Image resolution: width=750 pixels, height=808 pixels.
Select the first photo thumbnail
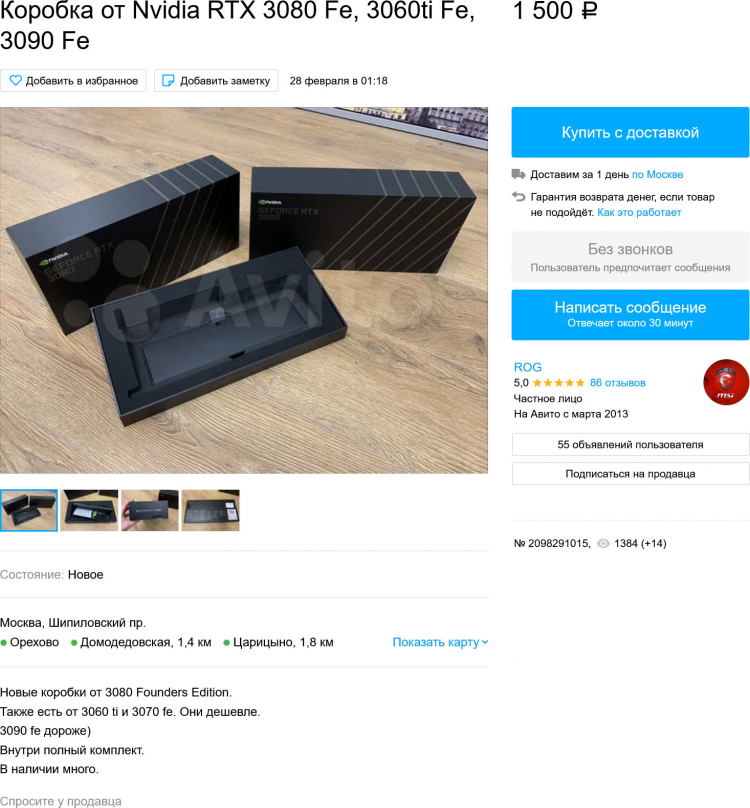pos(29,510)
